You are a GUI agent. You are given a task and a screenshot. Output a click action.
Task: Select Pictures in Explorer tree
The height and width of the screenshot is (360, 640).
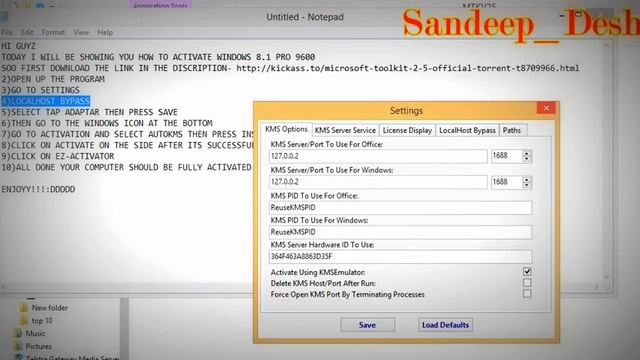coord(38,346)
